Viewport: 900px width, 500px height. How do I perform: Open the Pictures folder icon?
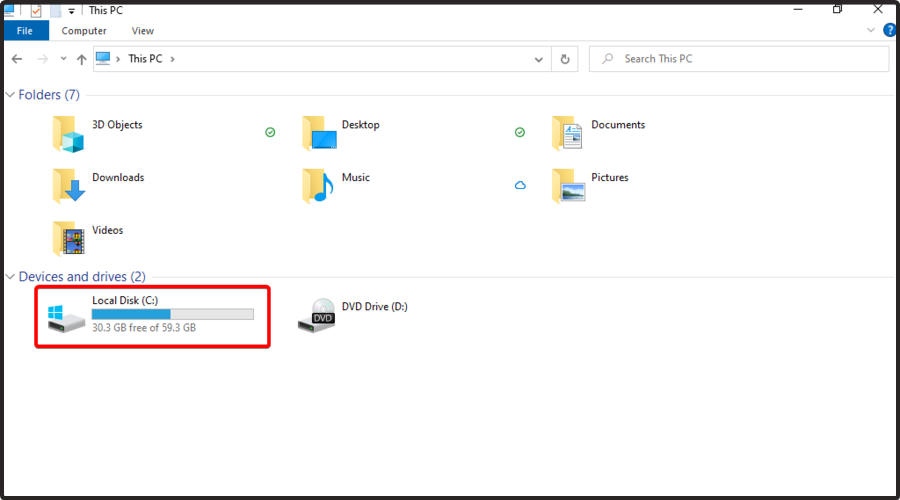[568, 186]
